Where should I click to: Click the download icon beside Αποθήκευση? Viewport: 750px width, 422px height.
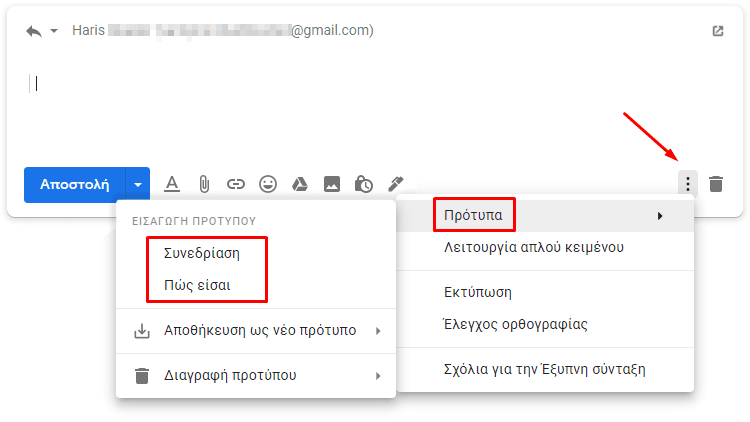pos(142,331)
